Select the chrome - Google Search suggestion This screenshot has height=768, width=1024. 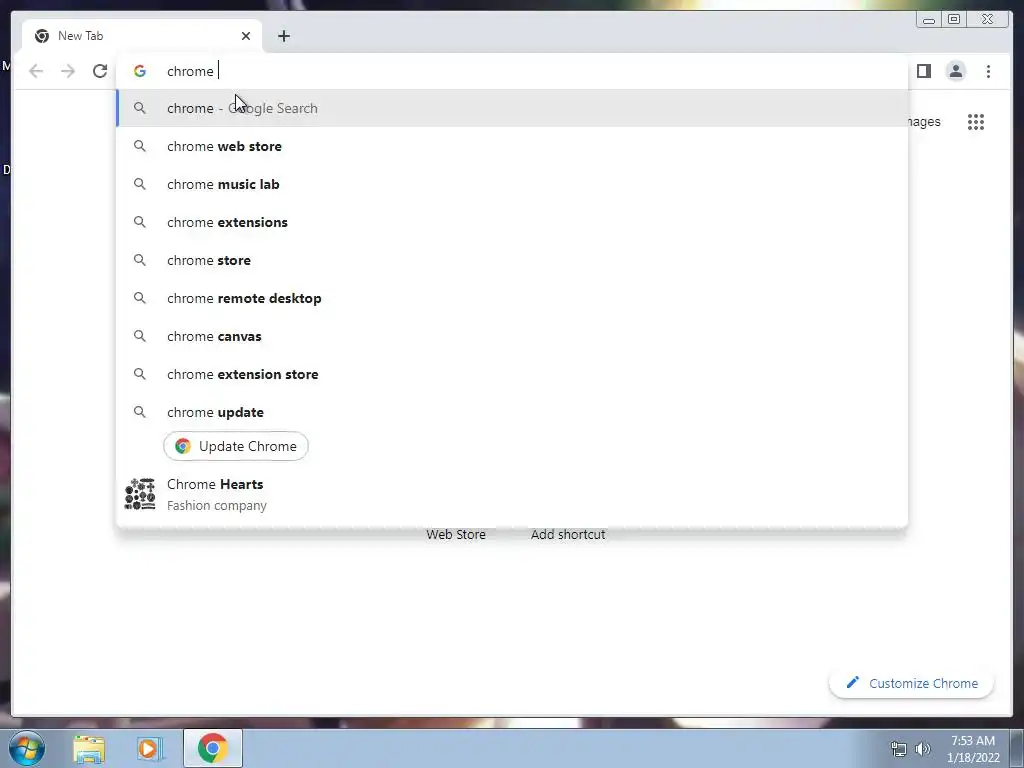coord(512,108)
